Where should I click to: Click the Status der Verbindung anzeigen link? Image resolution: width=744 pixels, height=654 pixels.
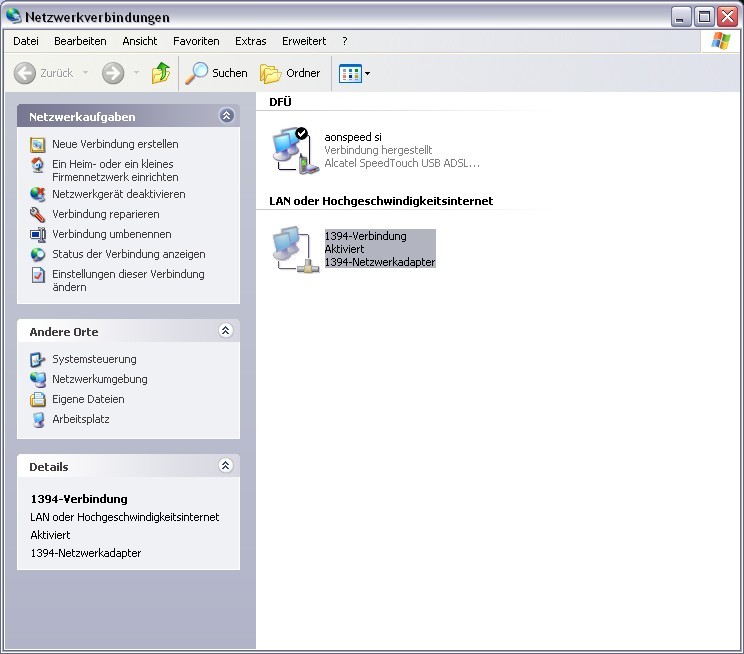point(129,254)
